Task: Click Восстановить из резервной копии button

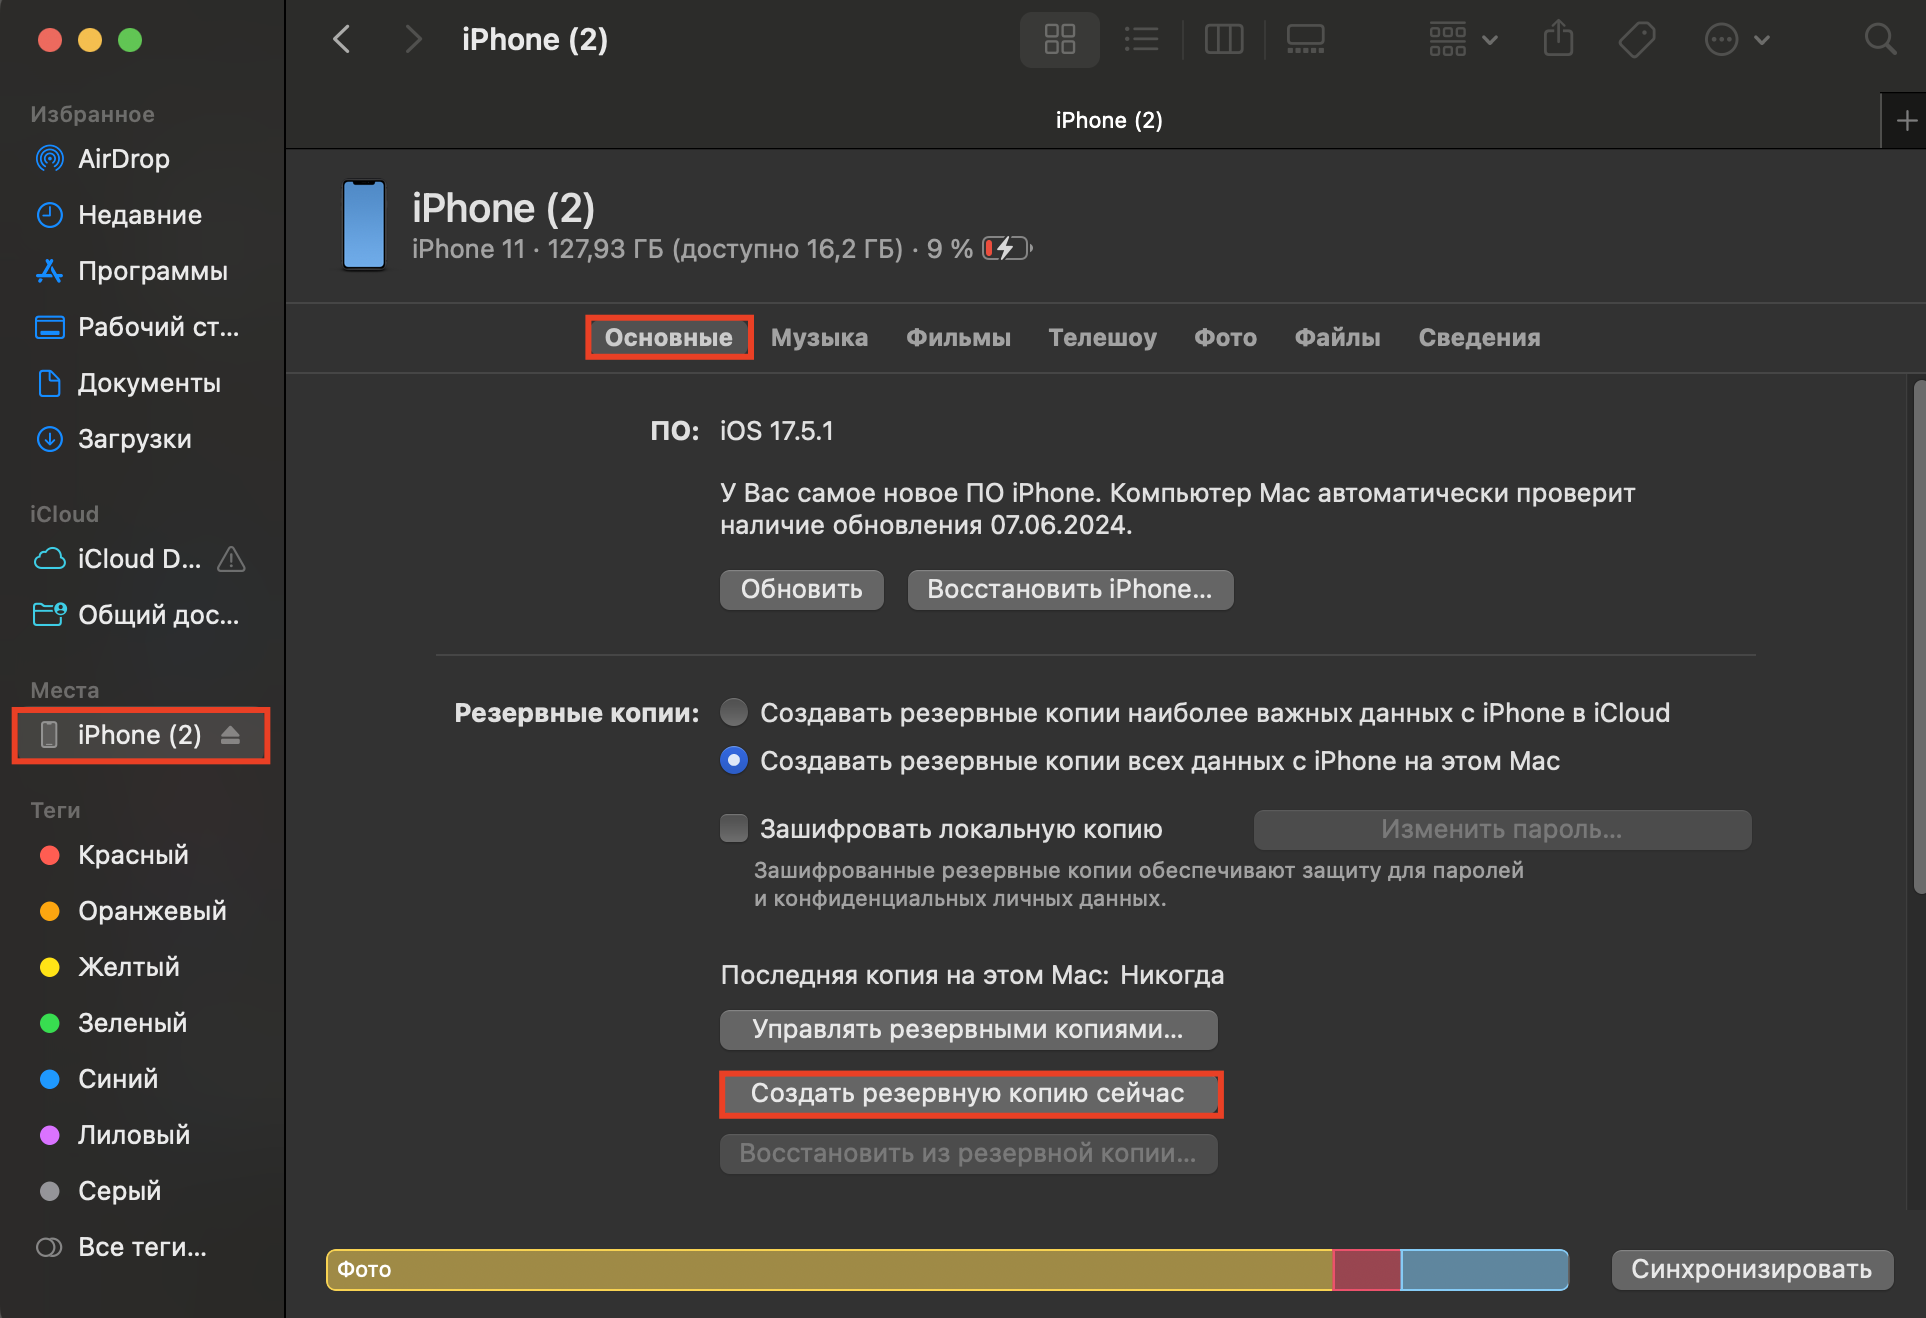Action: coord(968,1154)
